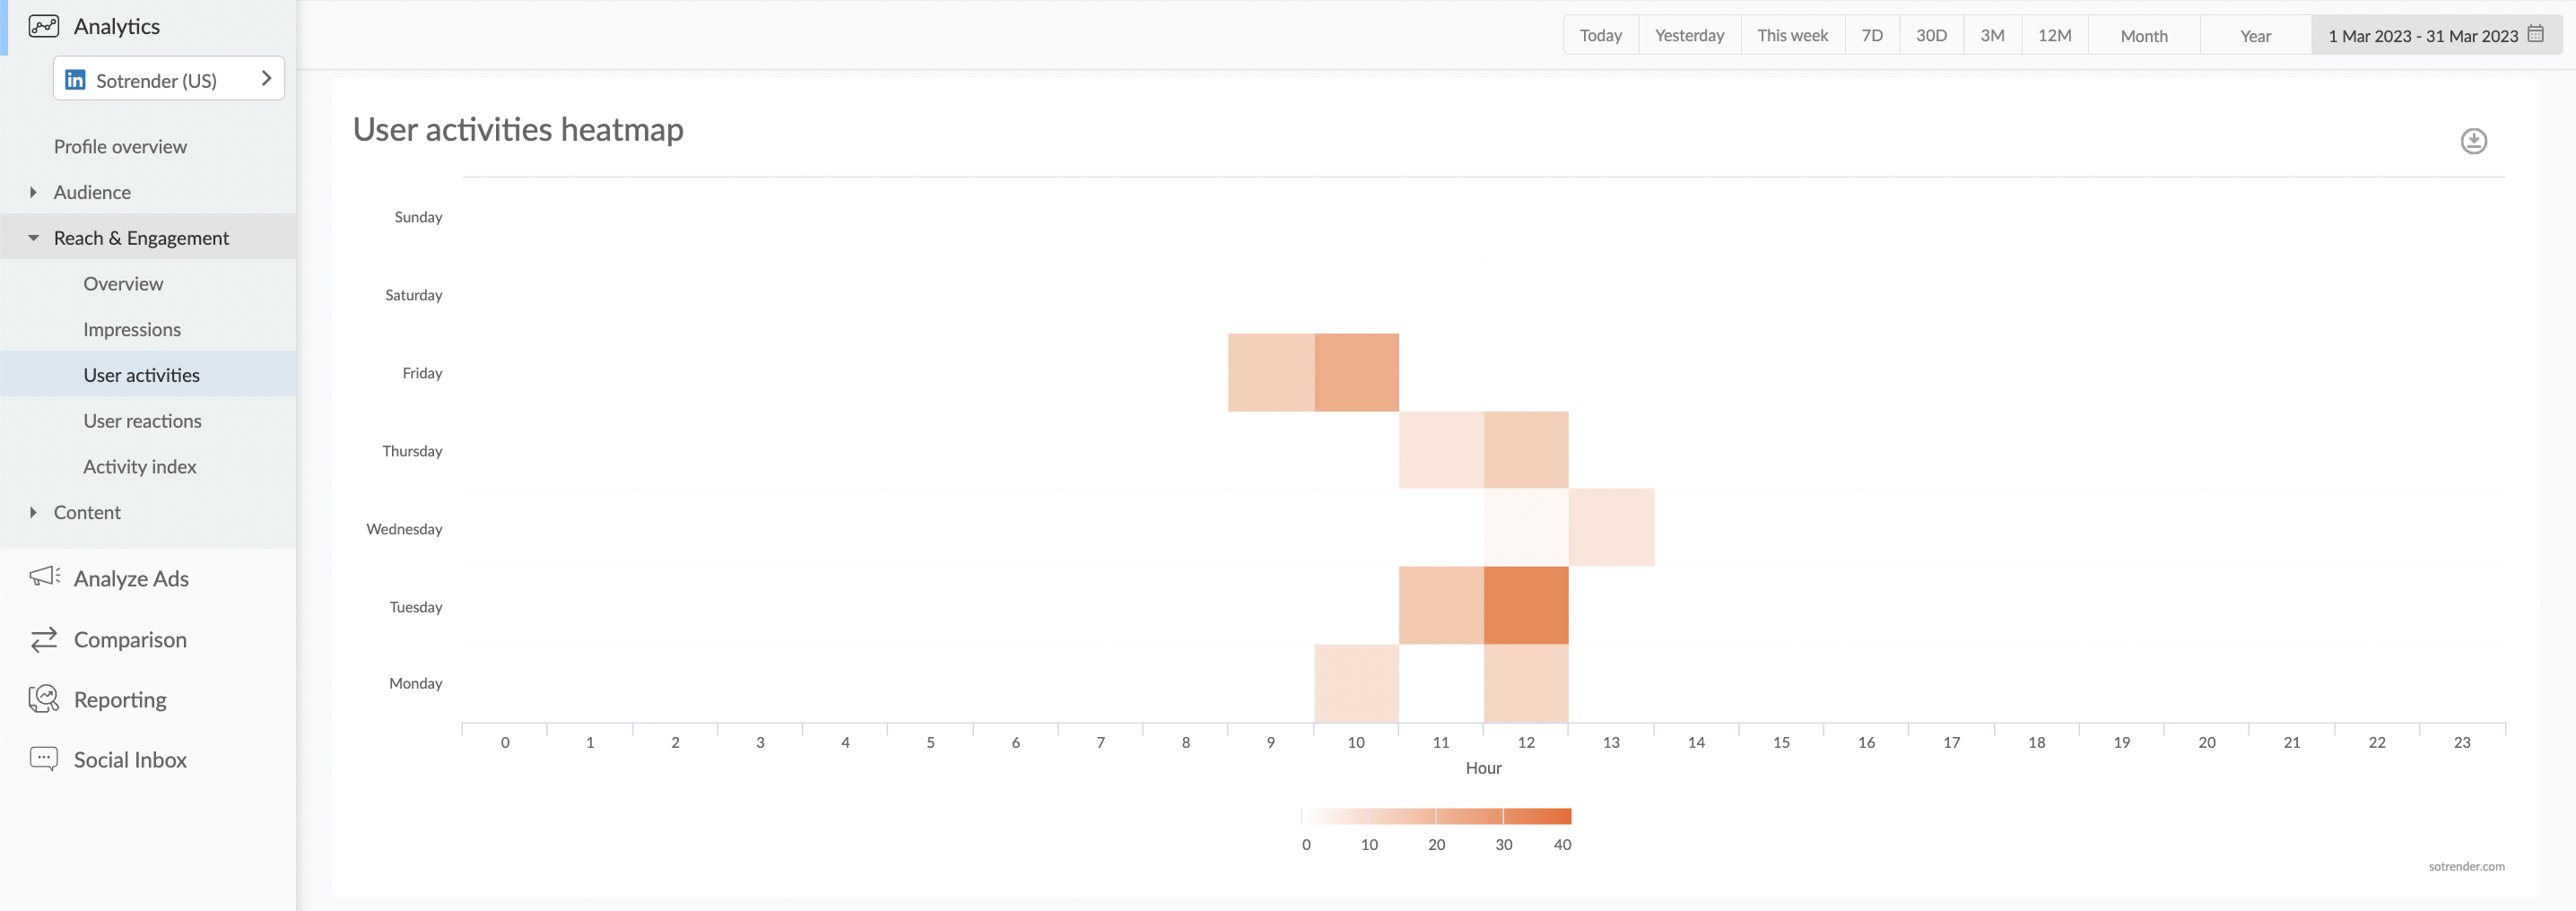Open the Sotrender (US) profile selector
Image resolution: width=2576 pixels, height=911 pixels.
[168, 79]
